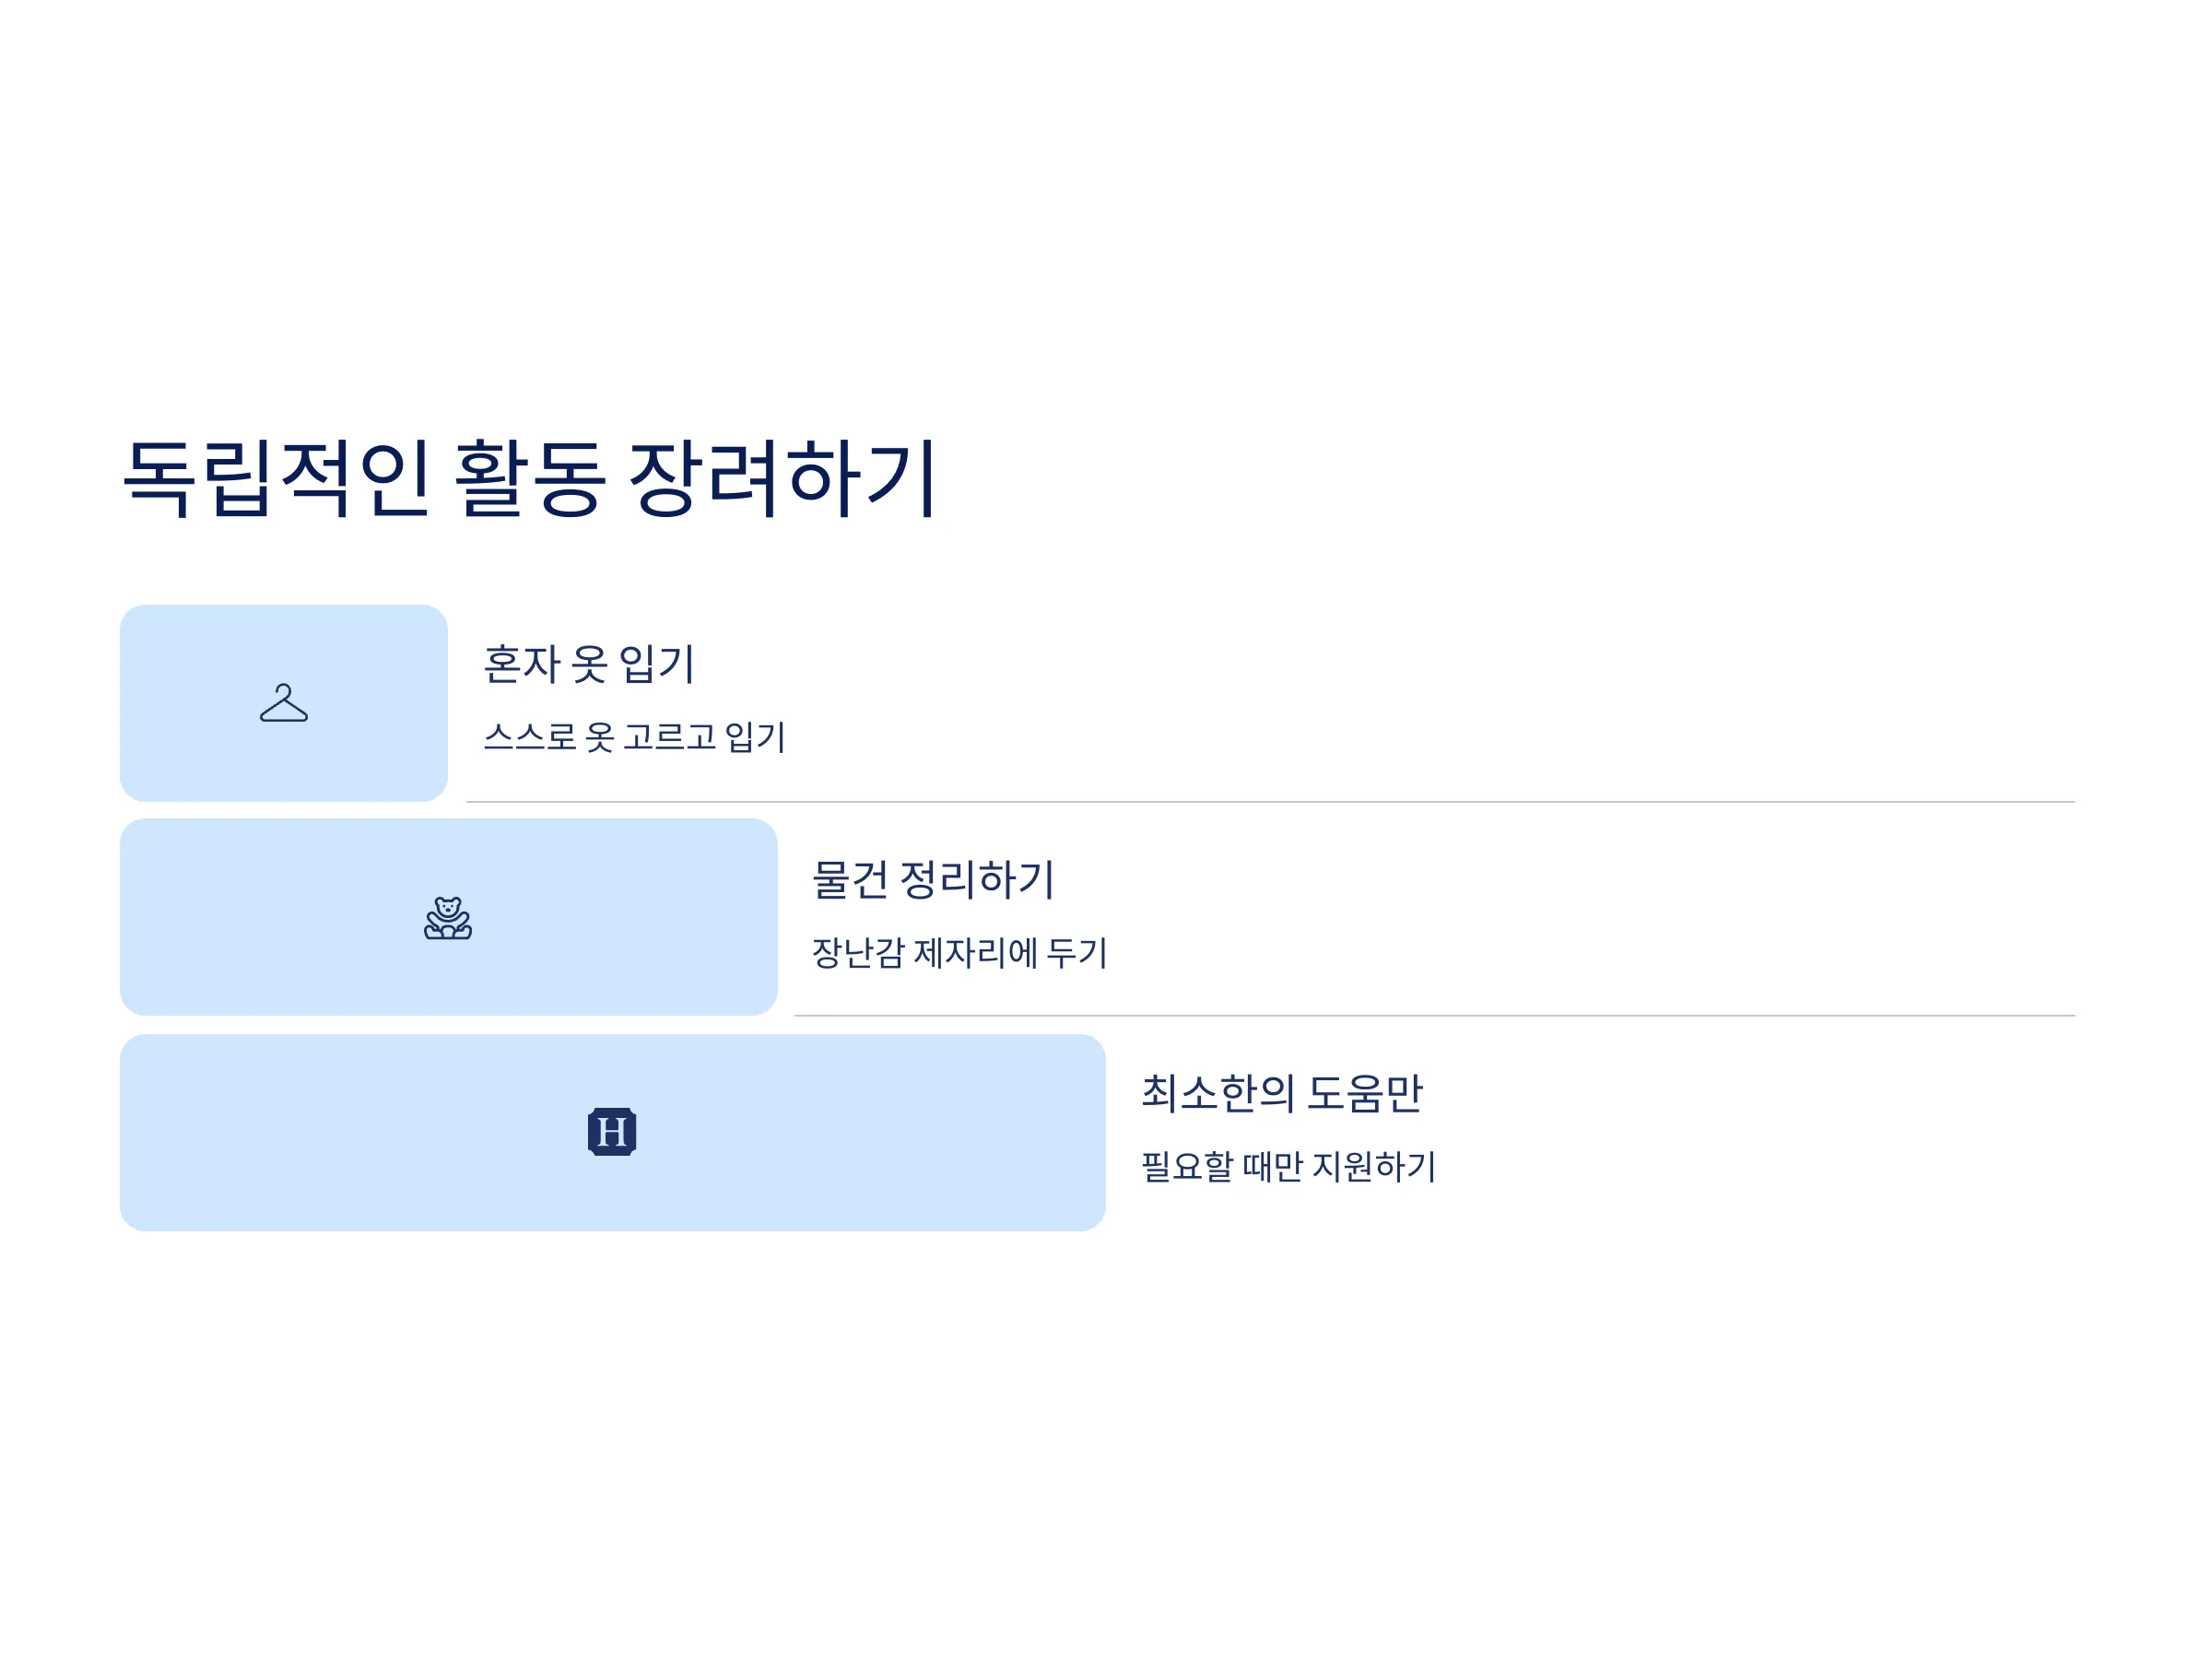The image size is (2212, 1659).
Task: Click the heading 물건 정리하기
Action: (933, 880)
